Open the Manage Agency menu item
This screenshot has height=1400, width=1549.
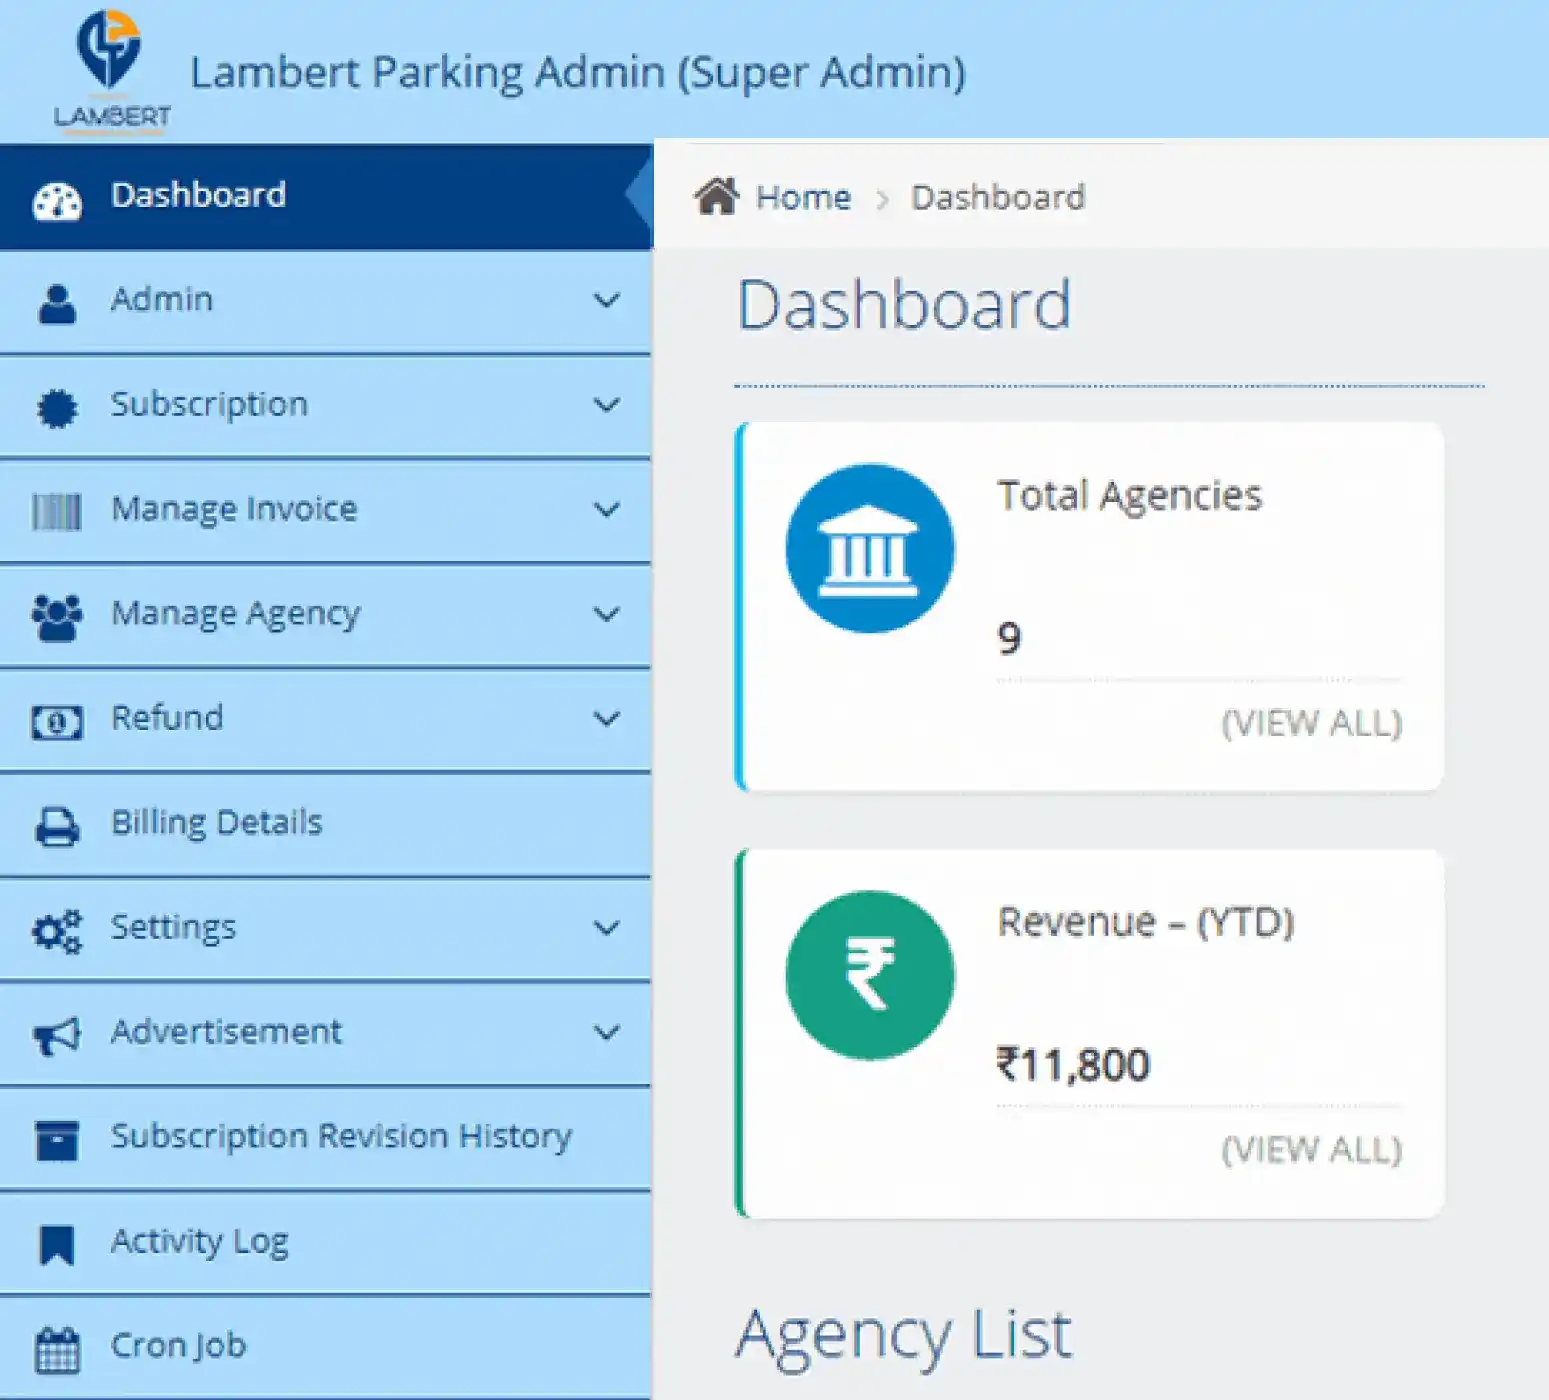click(x=235, y=614)
